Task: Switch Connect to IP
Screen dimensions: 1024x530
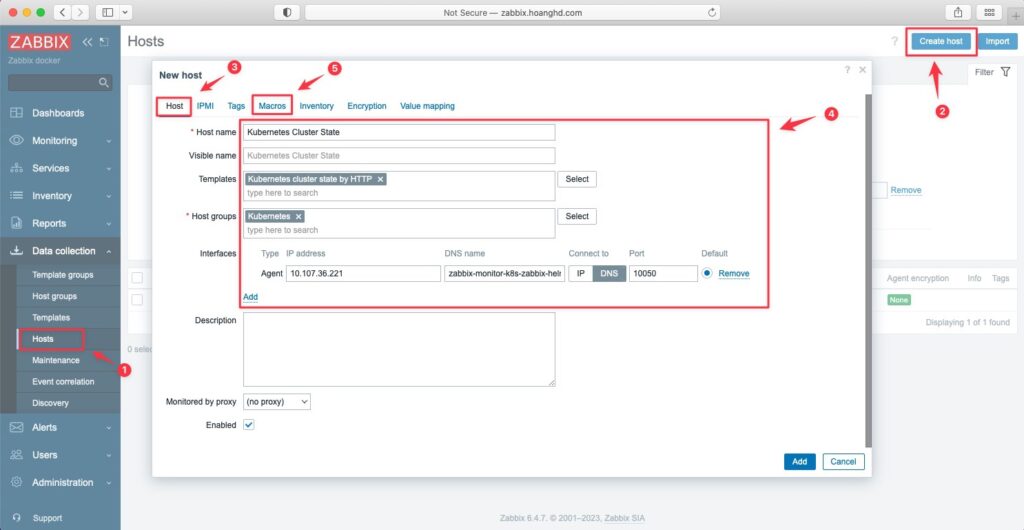Action: [581, 273]
